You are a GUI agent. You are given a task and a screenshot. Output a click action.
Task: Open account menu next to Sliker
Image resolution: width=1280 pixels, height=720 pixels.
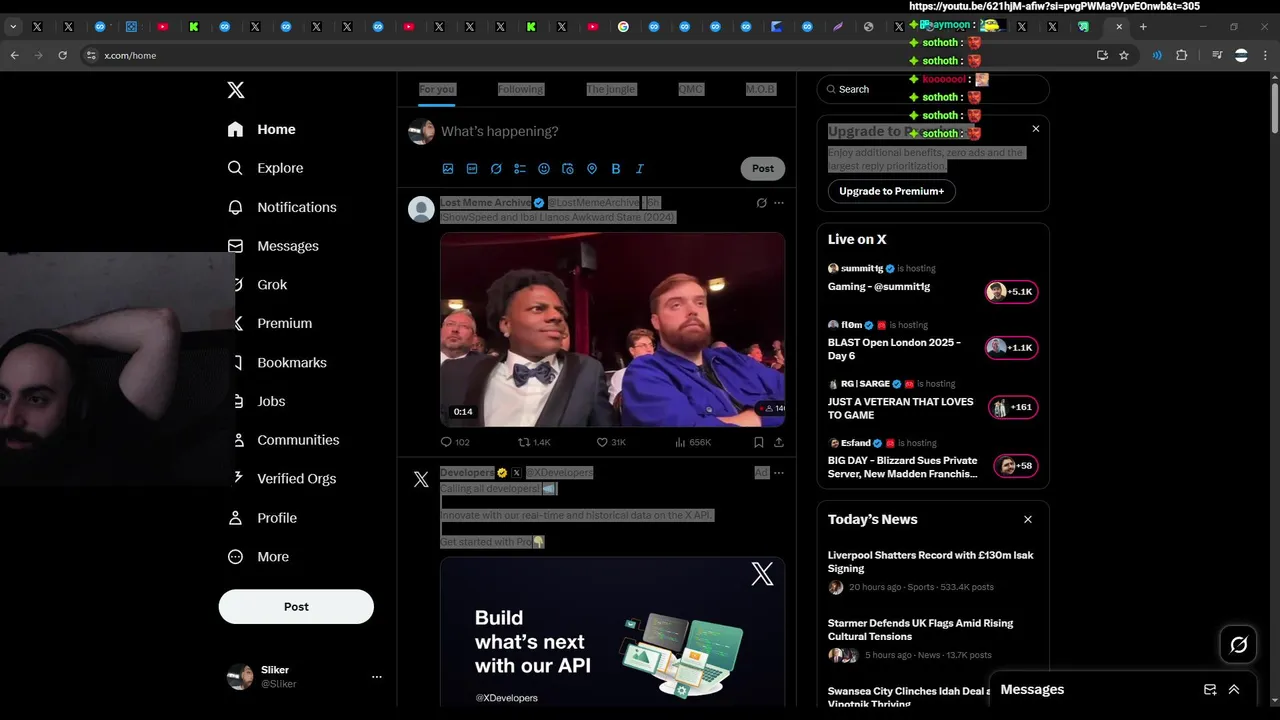tap(377, 677)
